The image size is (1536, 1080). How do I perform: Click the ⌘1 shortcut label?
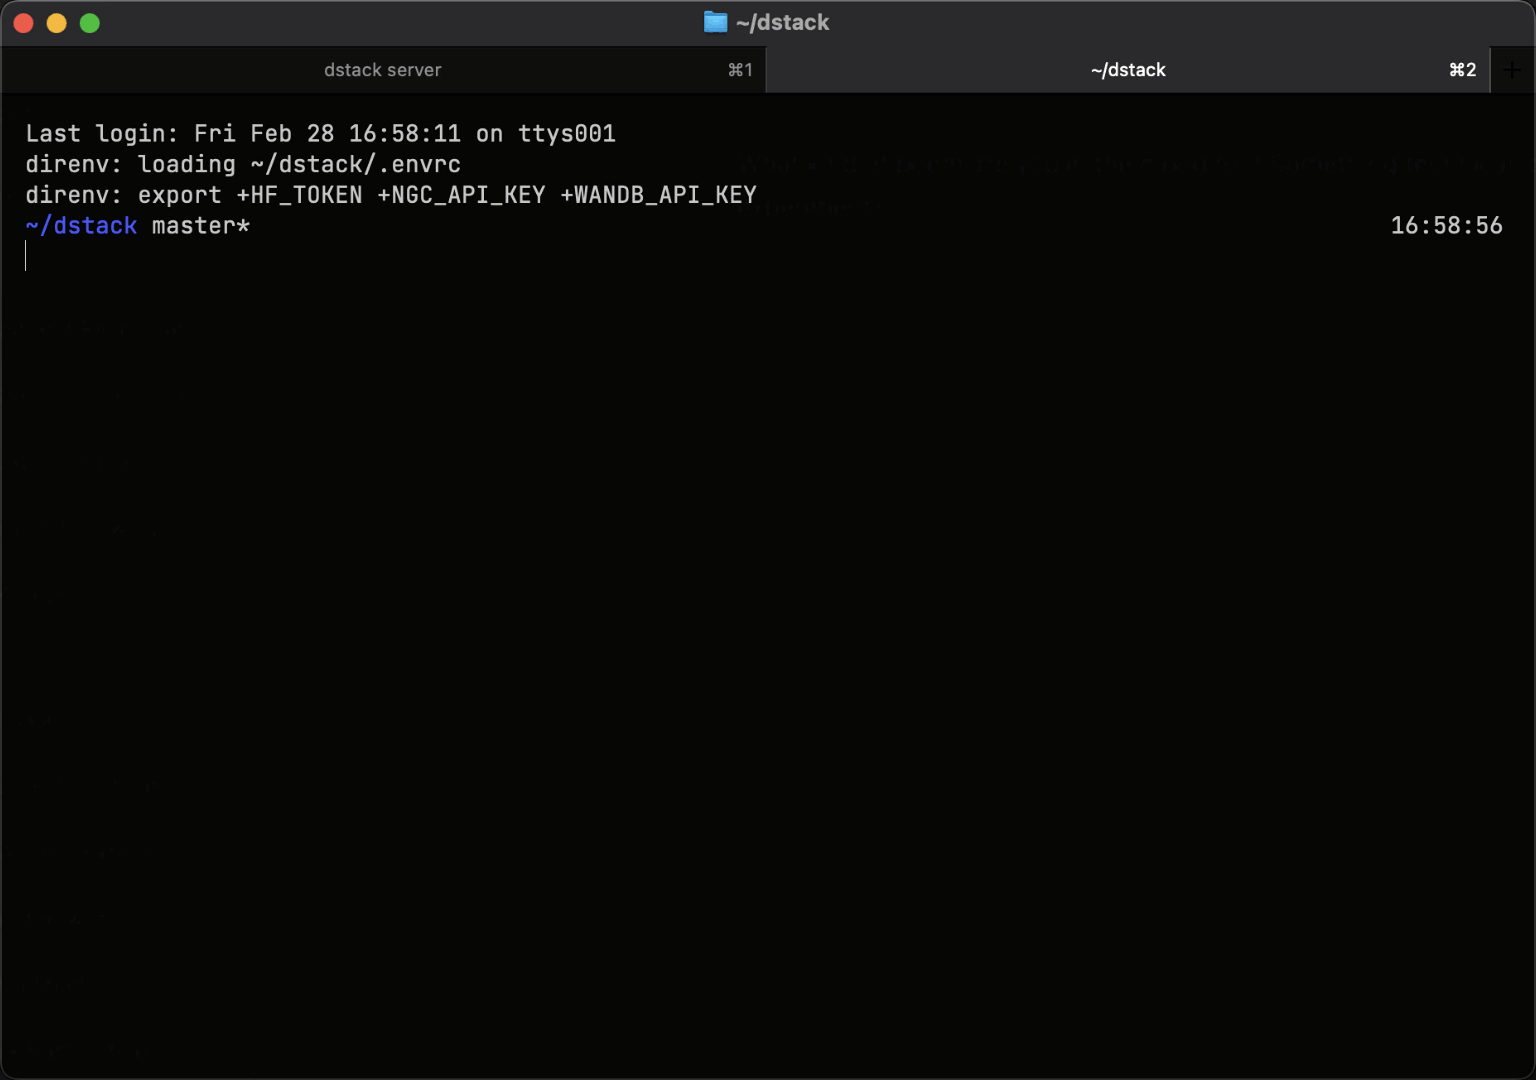(x=740, y=70)
